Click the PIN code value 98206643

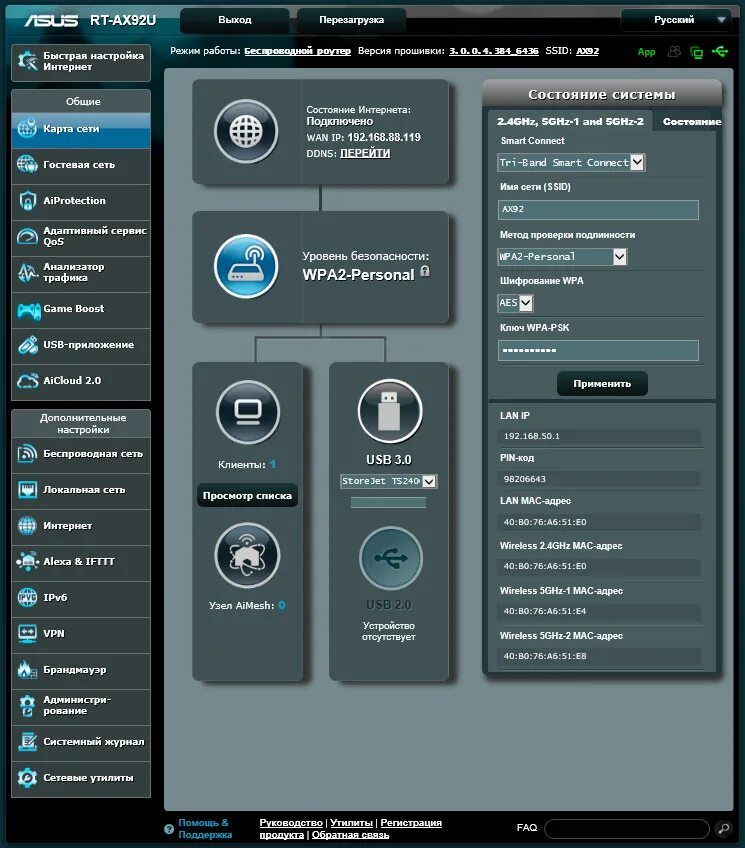click(x=524, y=479)
